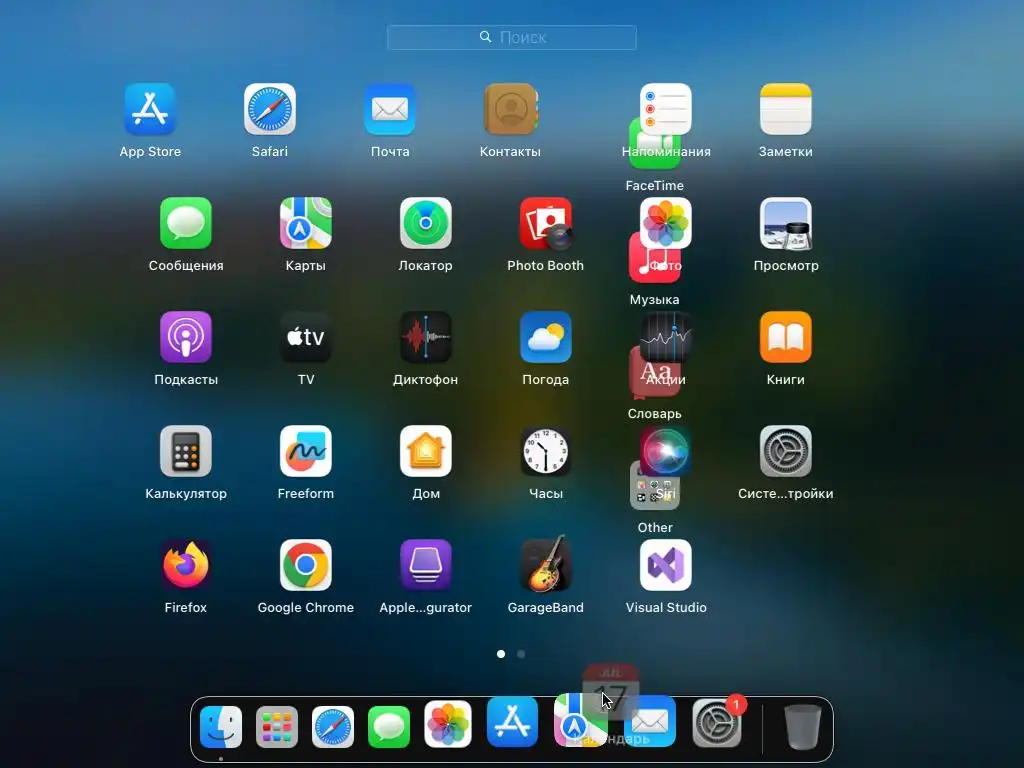
Task: Open Messages from the Dock
Action: pos(389,726)
